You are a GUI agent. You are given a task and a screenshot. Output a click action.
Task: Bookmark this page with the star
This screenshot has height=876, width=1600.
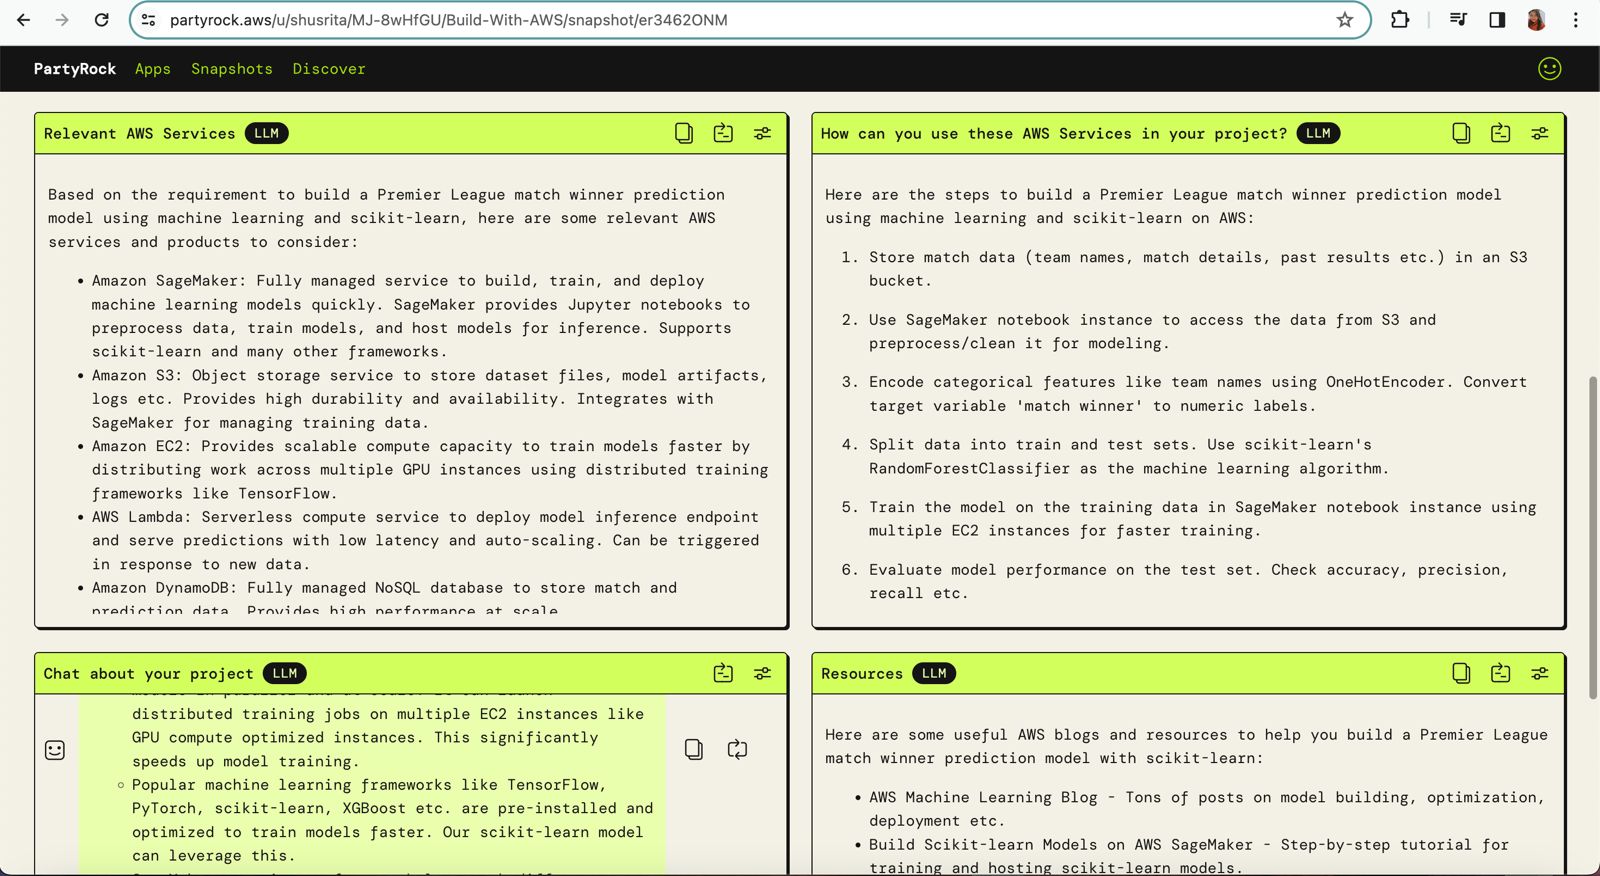pos(1344,20)
